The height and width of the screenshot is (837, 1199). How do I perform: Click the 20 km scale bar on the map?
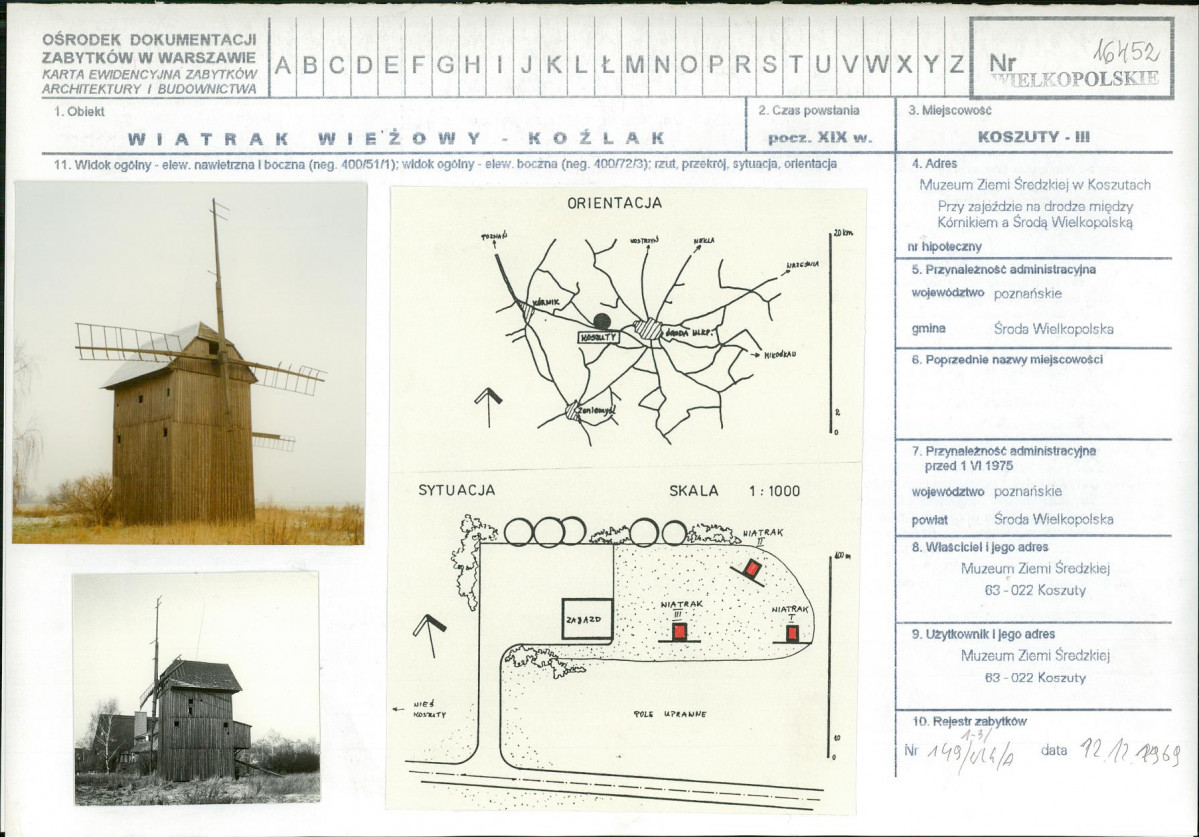coord(832,332)
